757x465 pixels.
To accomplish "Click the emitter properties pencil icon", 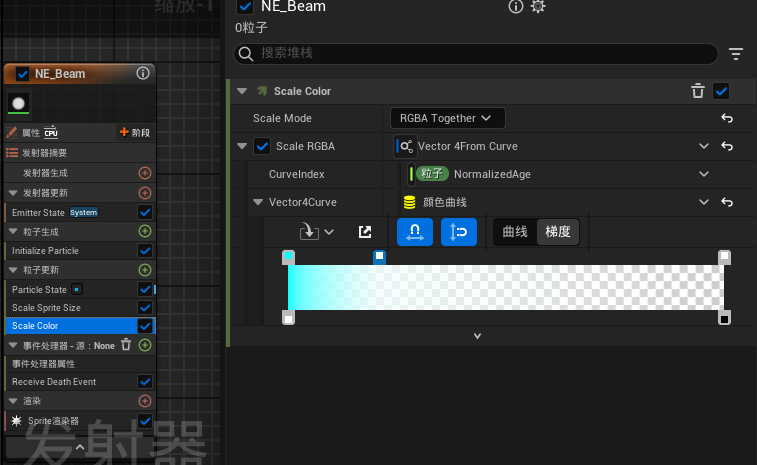I will (12, 132).
